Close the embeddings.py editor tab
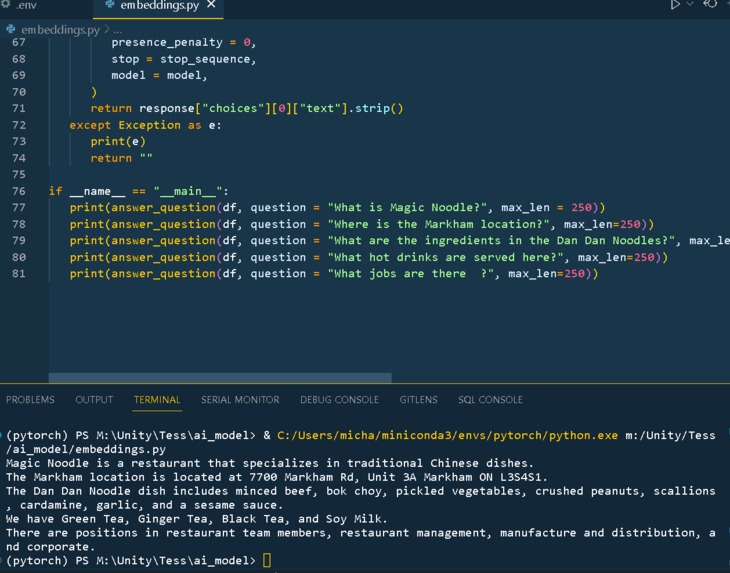The image size is (730, 573). tap(211, 5)
